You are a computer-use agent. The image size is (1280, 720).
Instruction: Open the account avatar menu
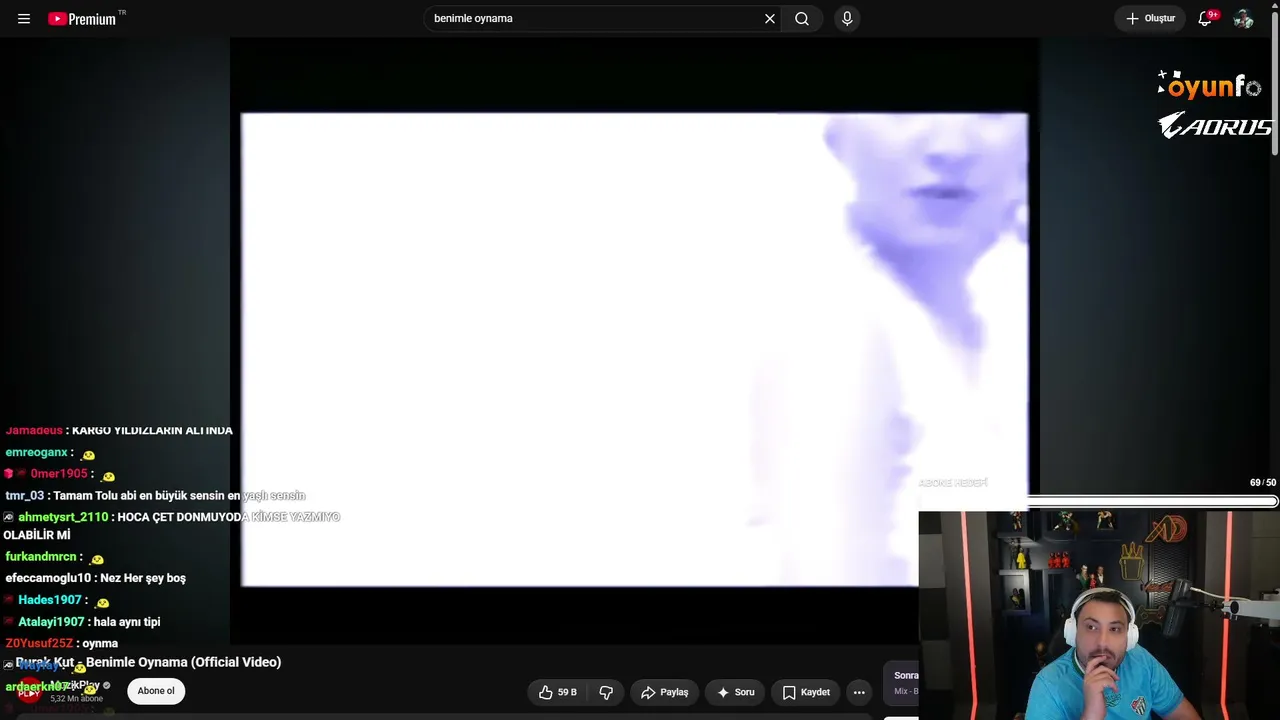[1243, 19]
